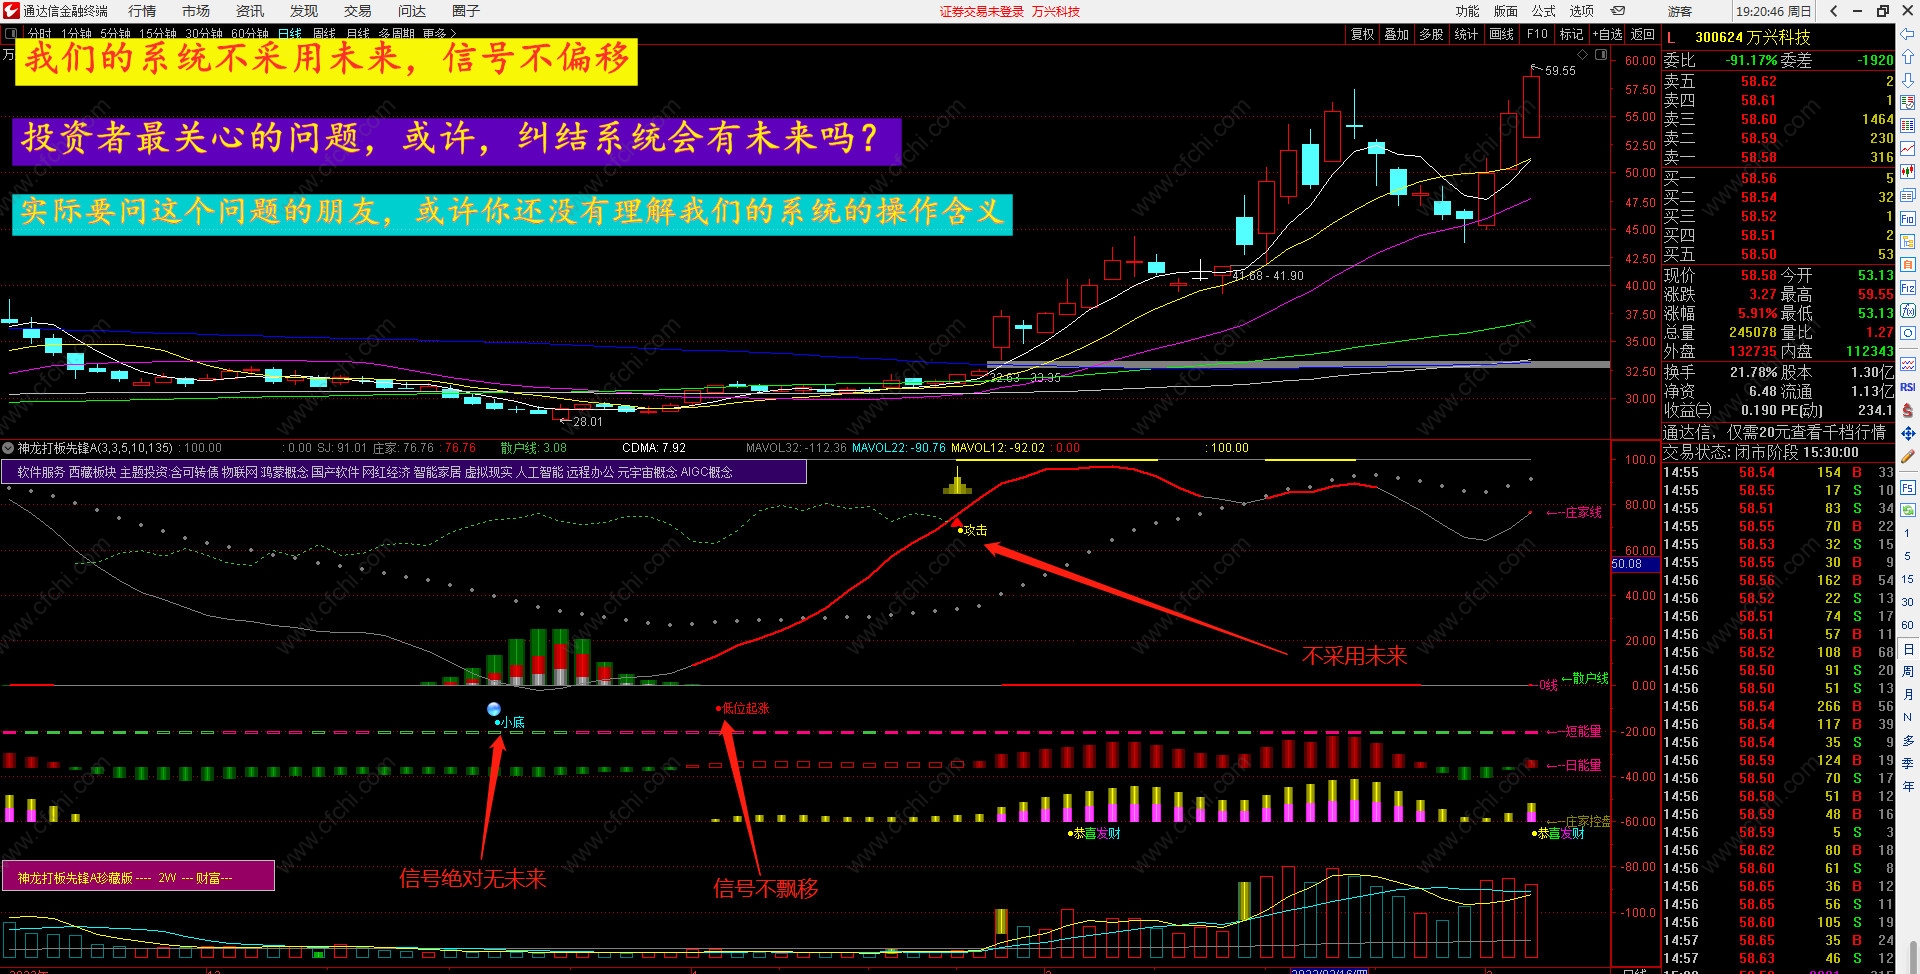
Task: Expand 更多 period options
Action: [438, 34]
